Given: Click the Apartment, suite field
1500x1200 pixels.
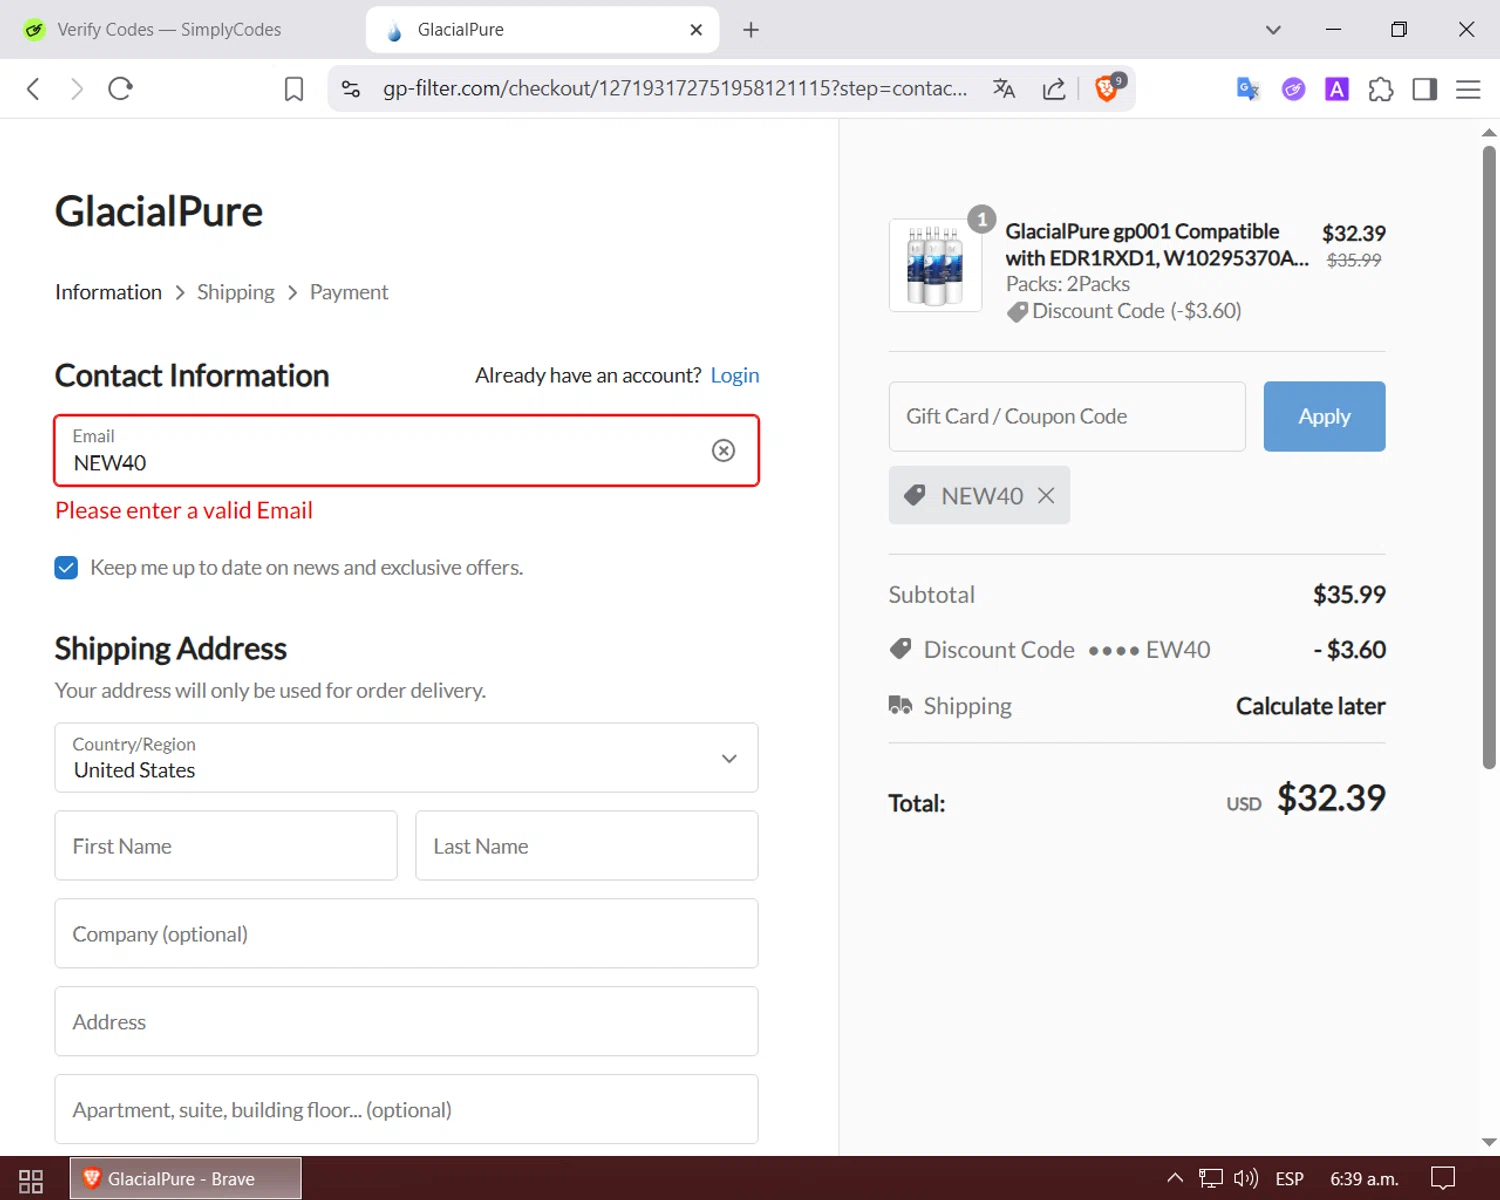Looking at the screenshot, I should [x=406, y=1110].
